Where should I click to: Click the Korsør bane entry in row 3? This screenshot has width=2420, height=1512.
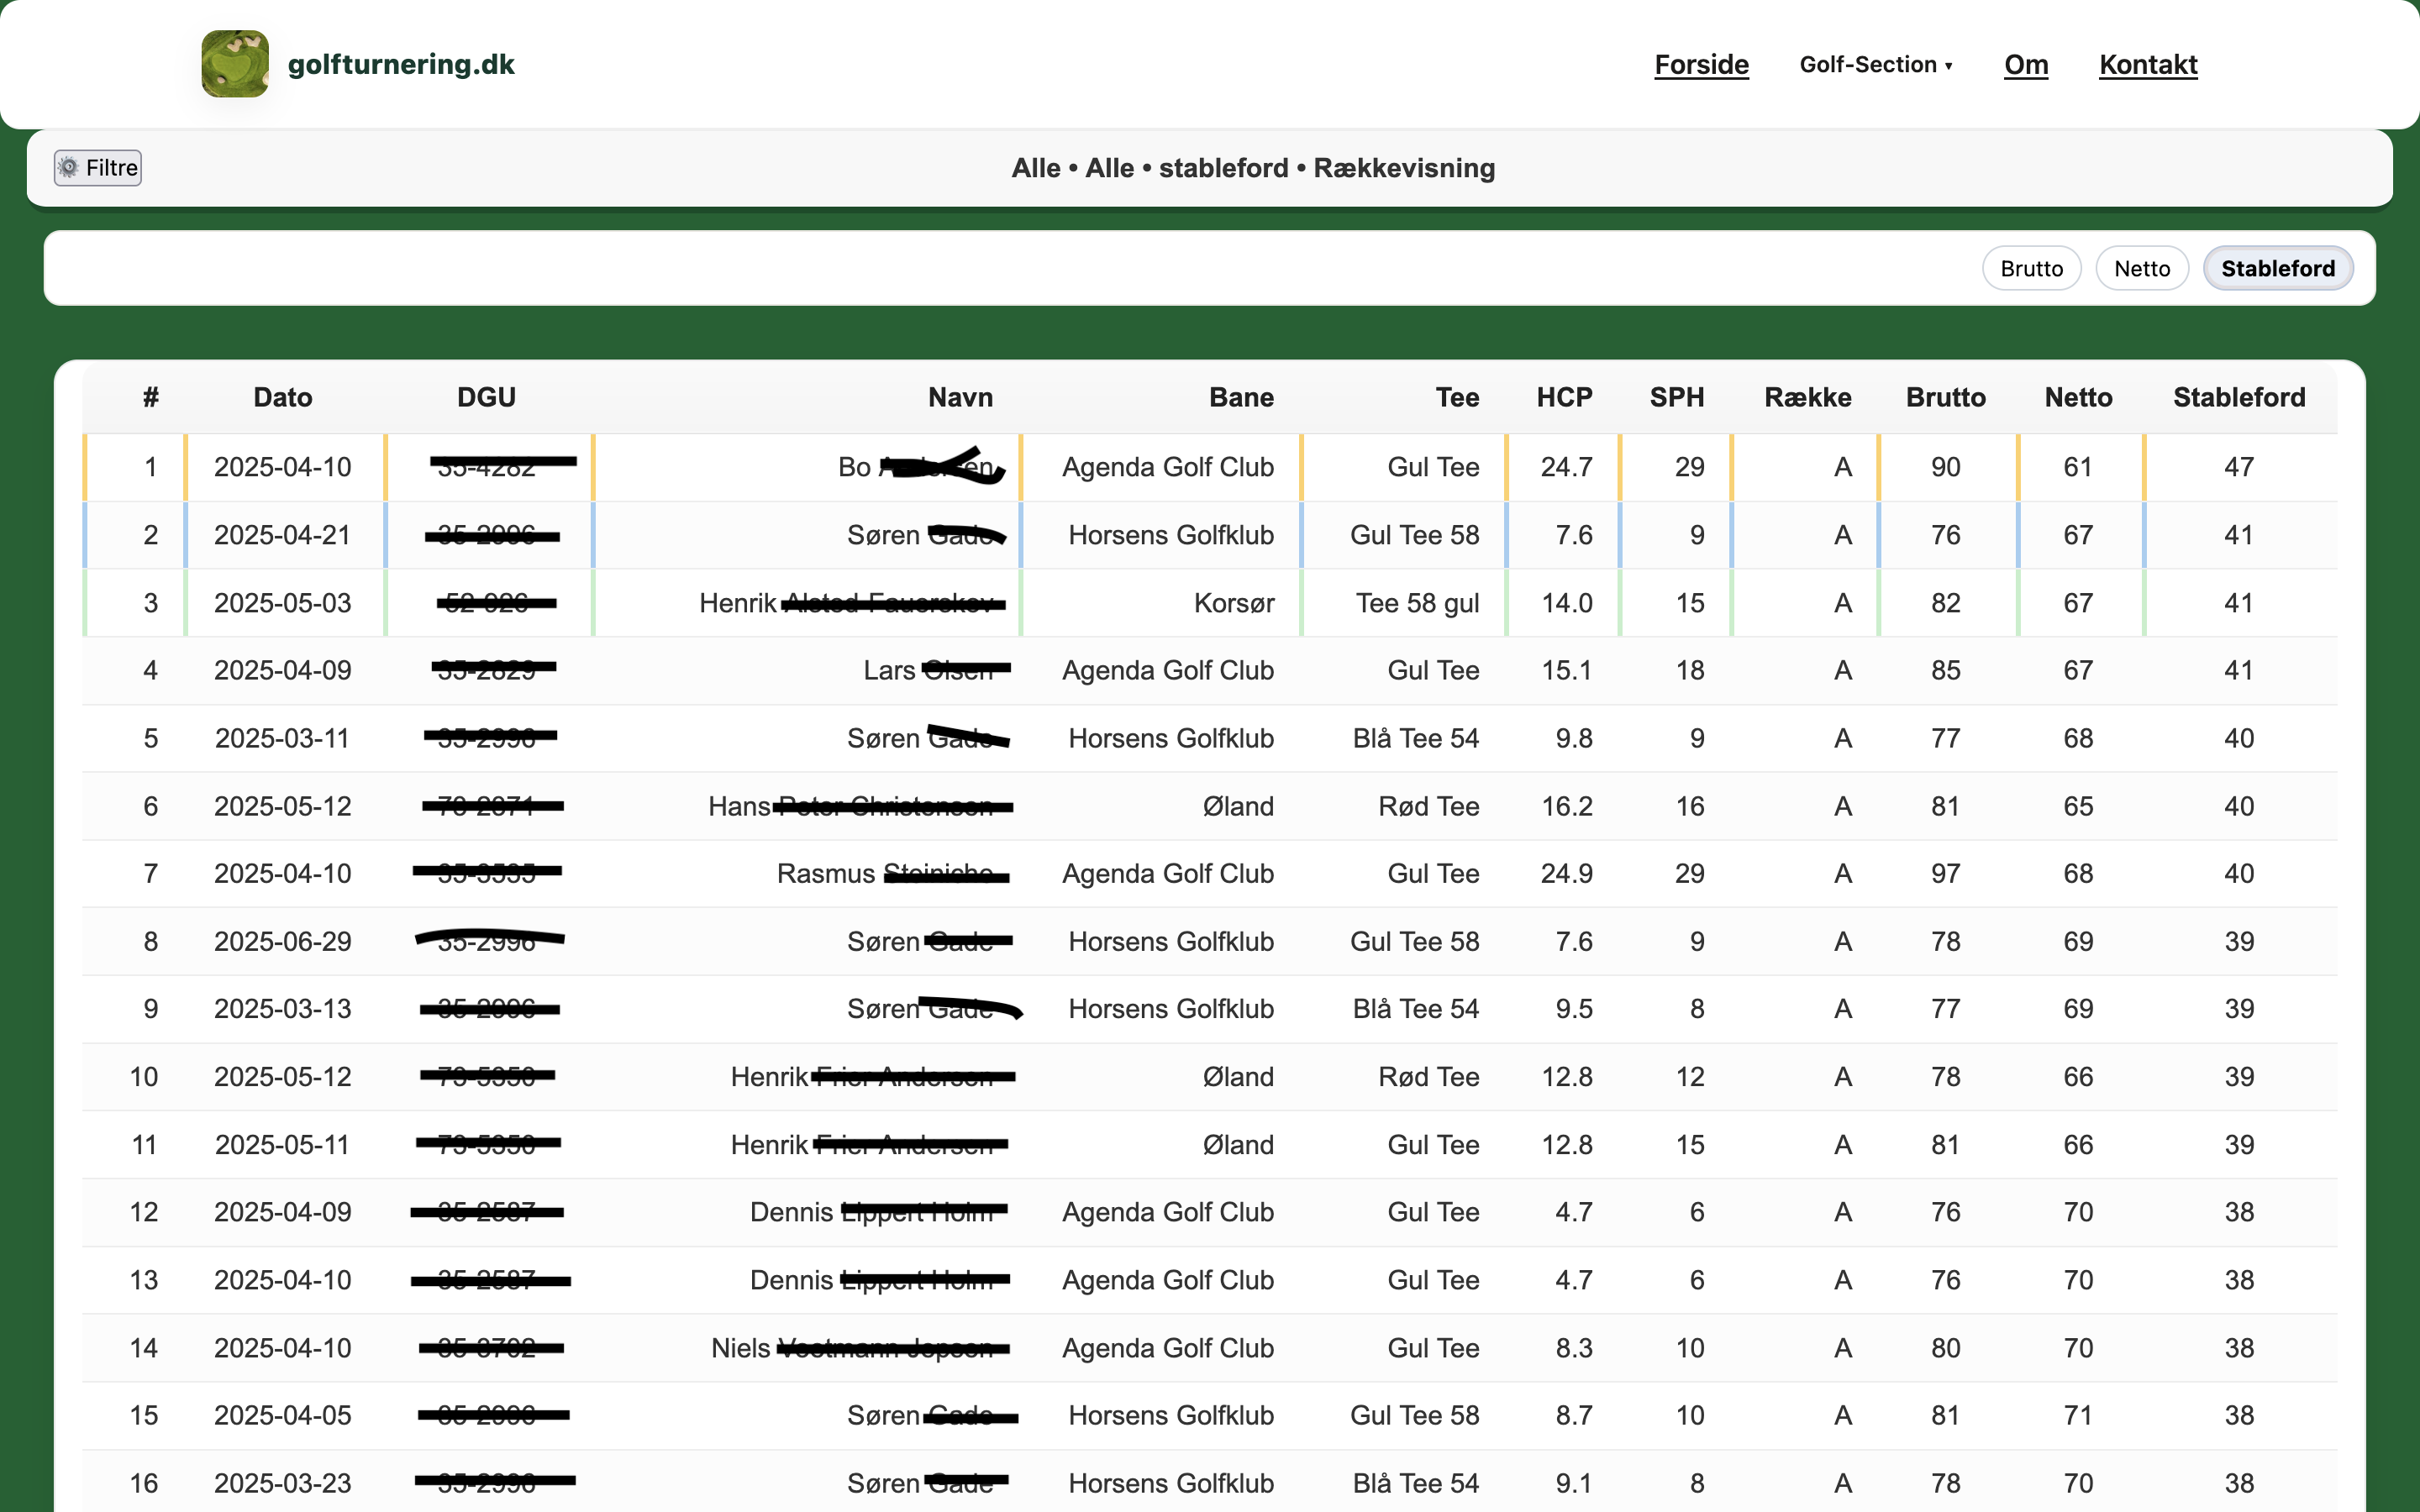(1233, 602)
